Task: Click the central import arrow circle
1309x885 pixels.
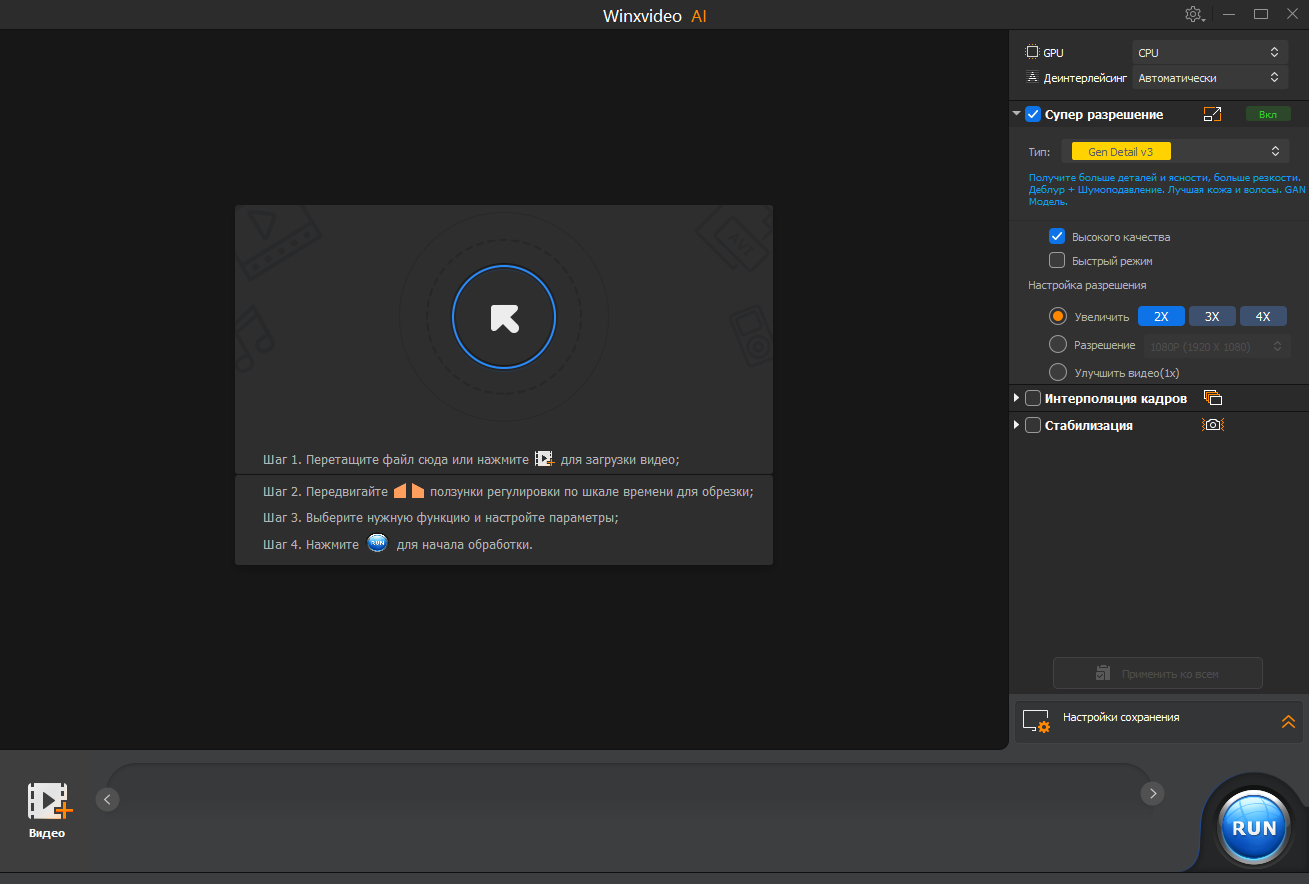Action: [x=504, y=318]
